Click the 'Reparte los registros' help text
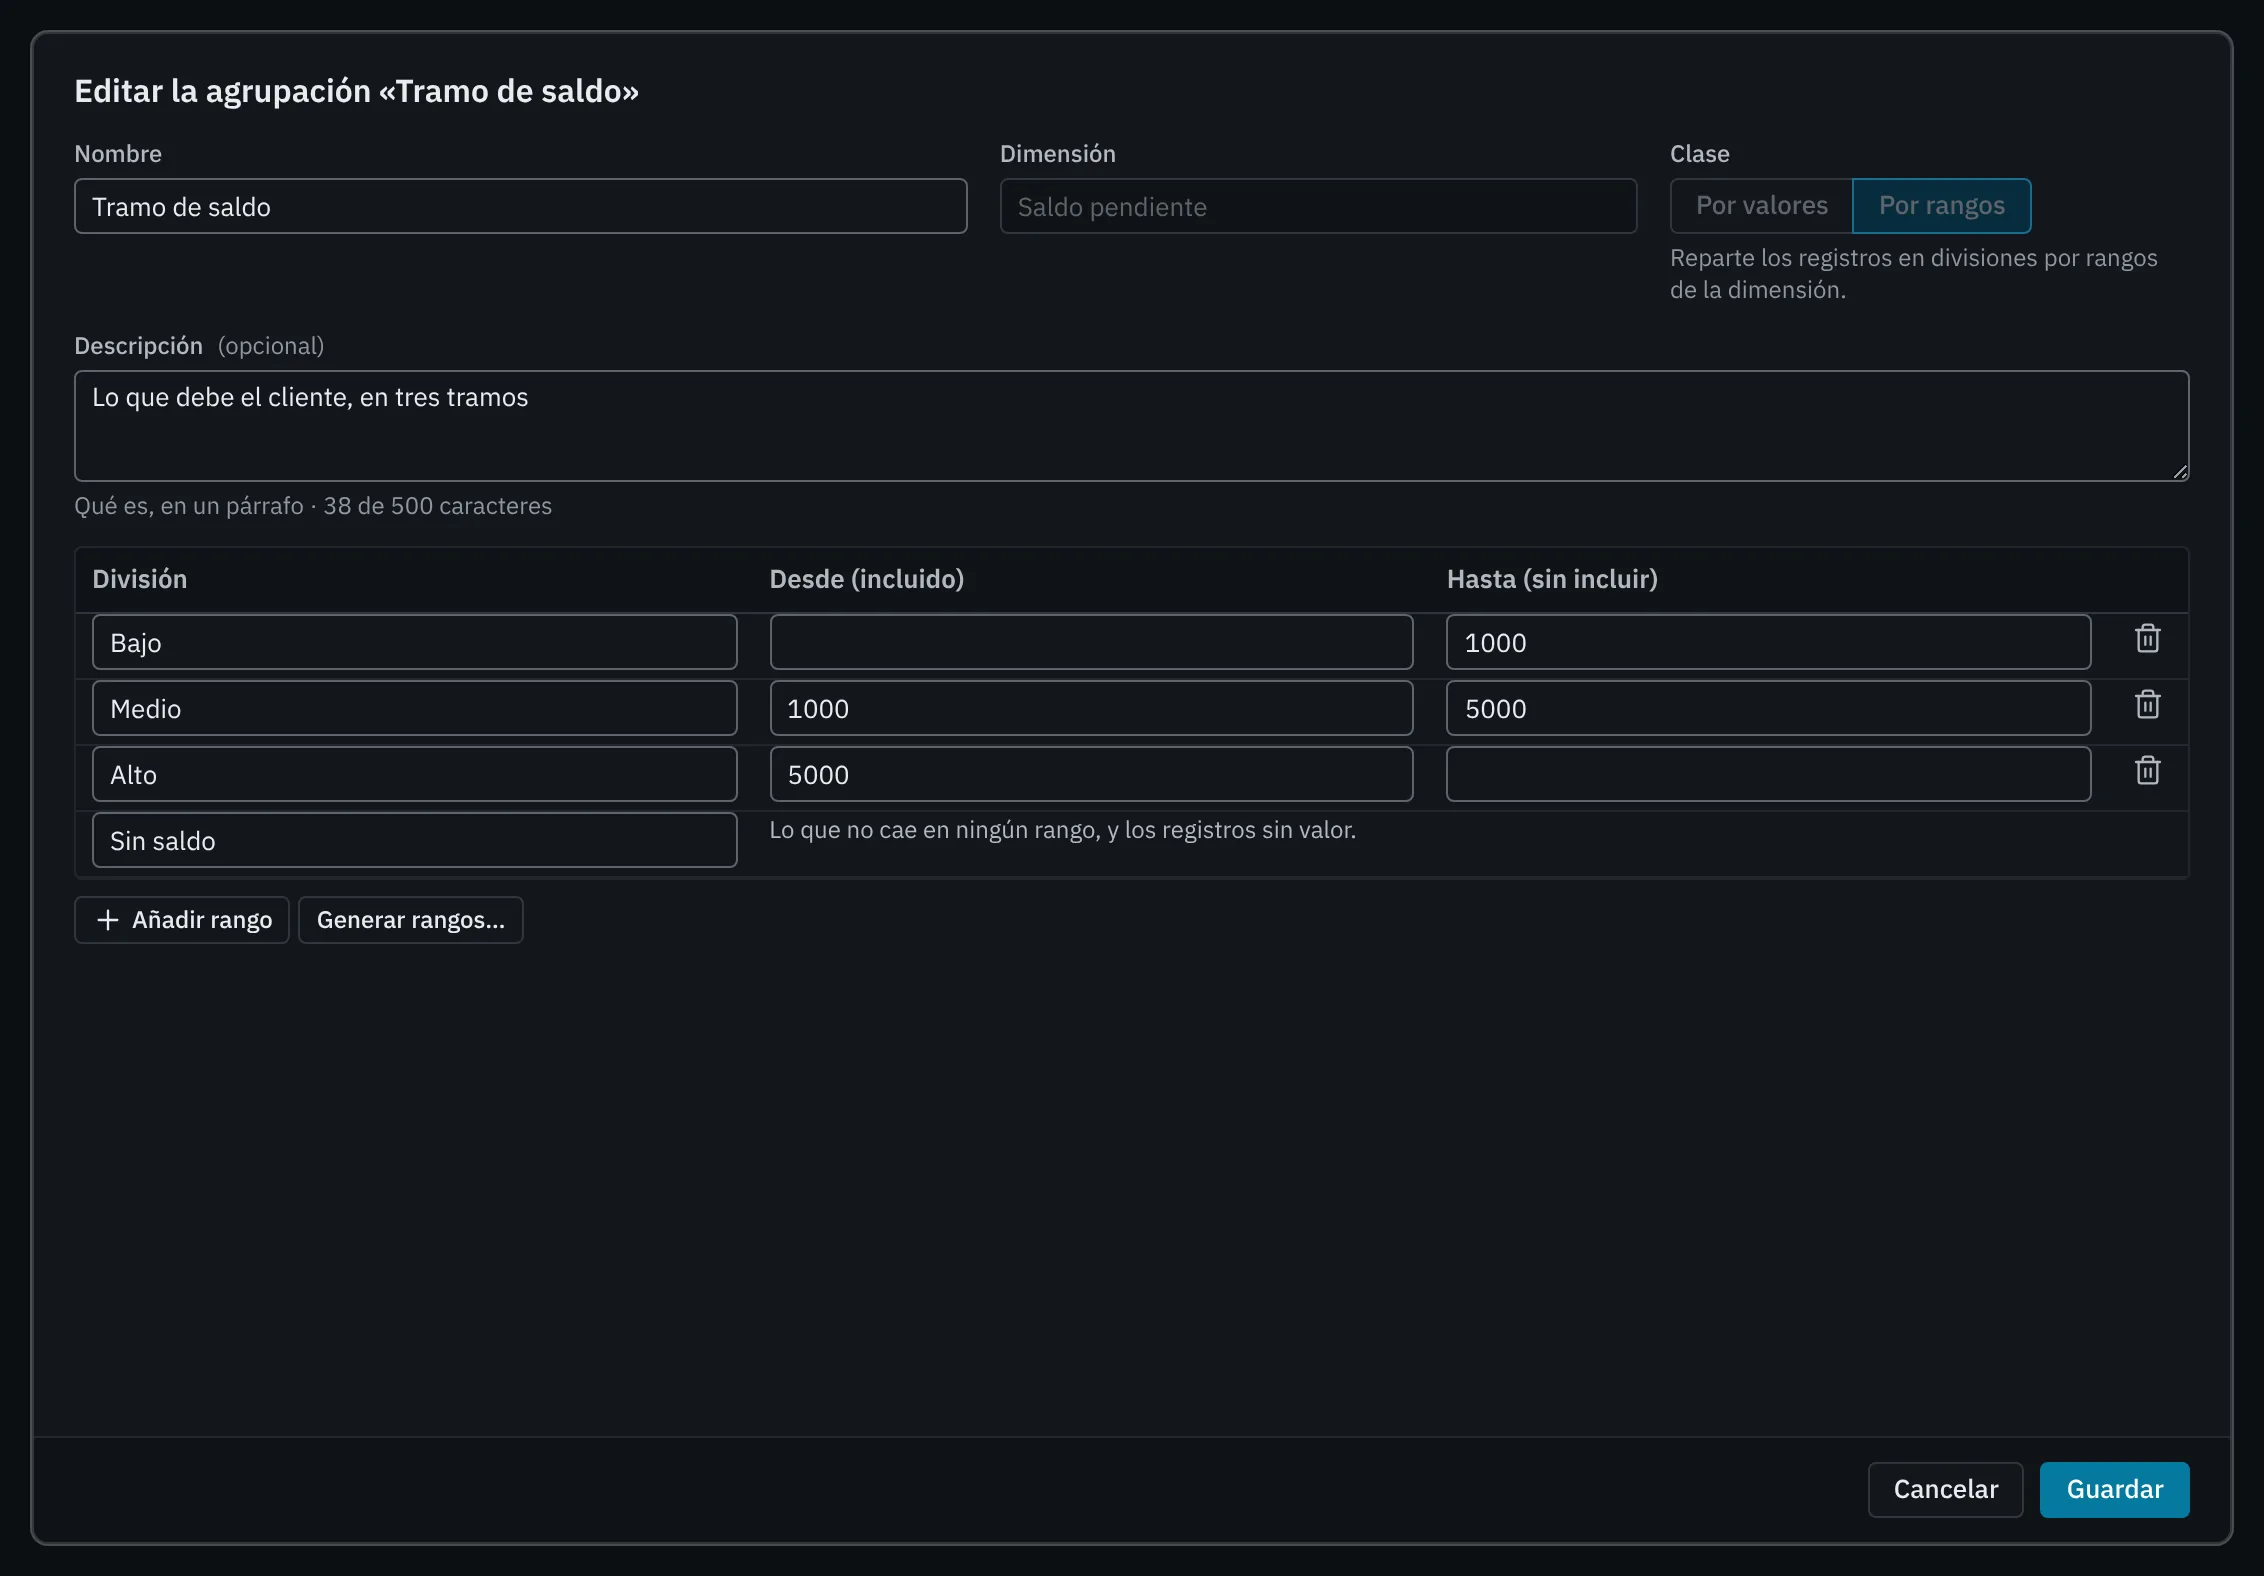 coord(1913,274)
